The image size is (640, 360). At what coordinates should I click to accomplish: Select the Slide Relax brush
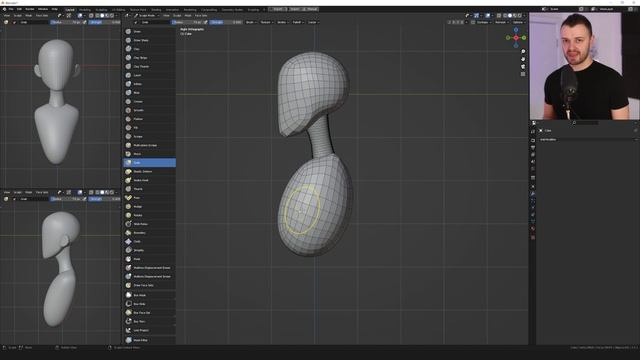click(149, 224)
